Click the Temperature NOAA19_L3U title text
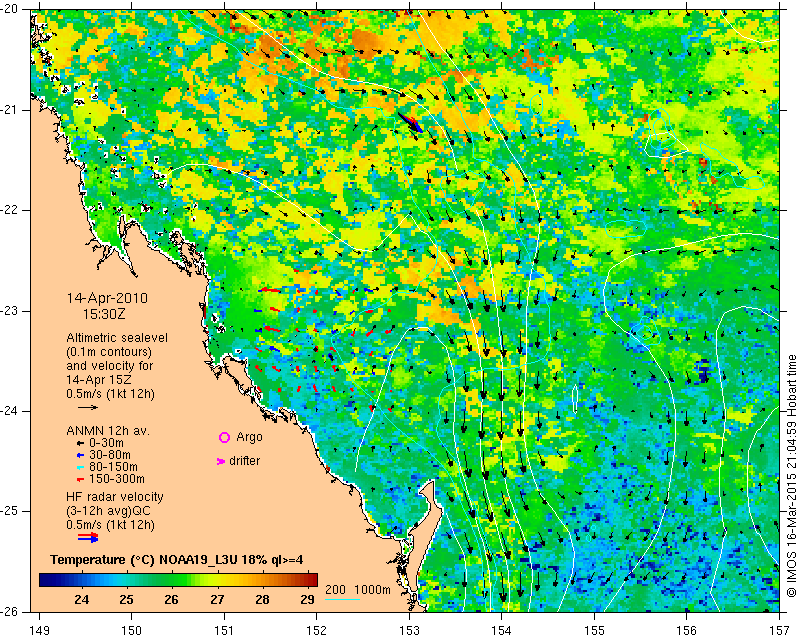800x640 pixels. 177,560
